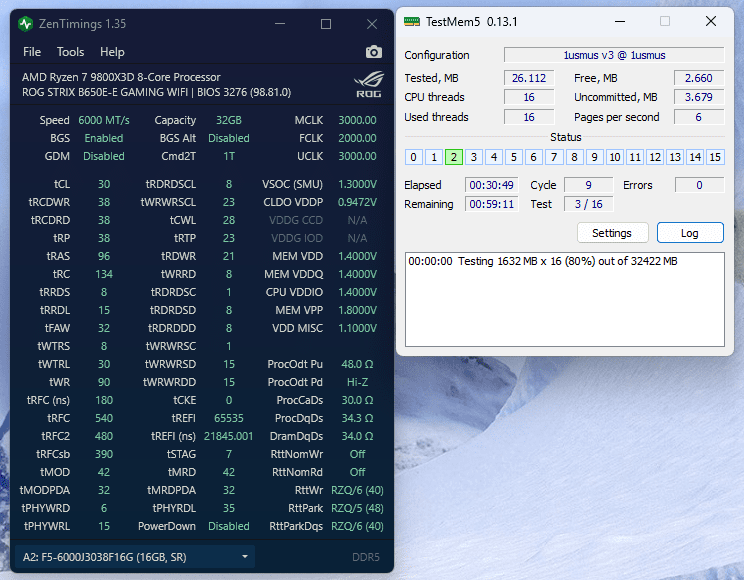Click the tWR value 90
744x580 pixels.
(x=104, y=382)
